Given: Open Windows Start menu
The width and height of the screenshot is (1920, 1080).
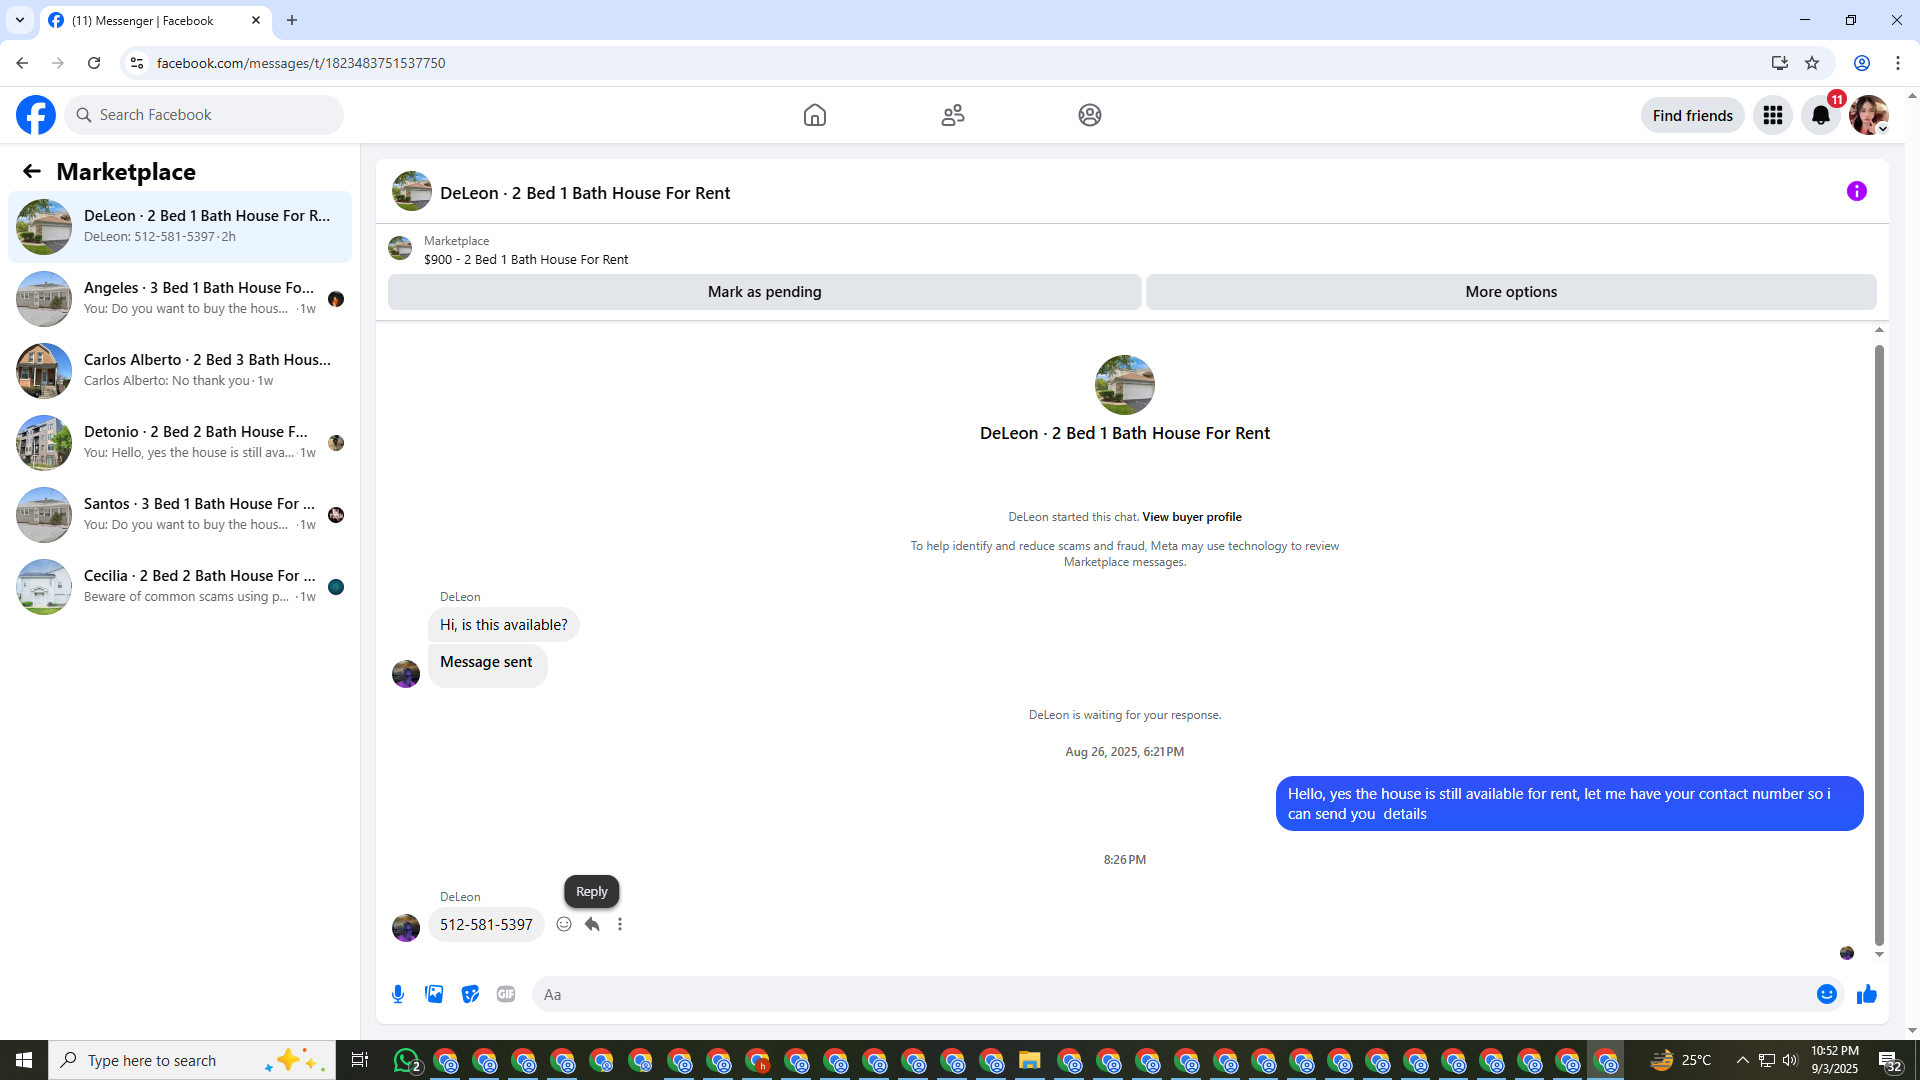Looking at the screenshot, I should pyautogui.click(x=24, y=1060).
